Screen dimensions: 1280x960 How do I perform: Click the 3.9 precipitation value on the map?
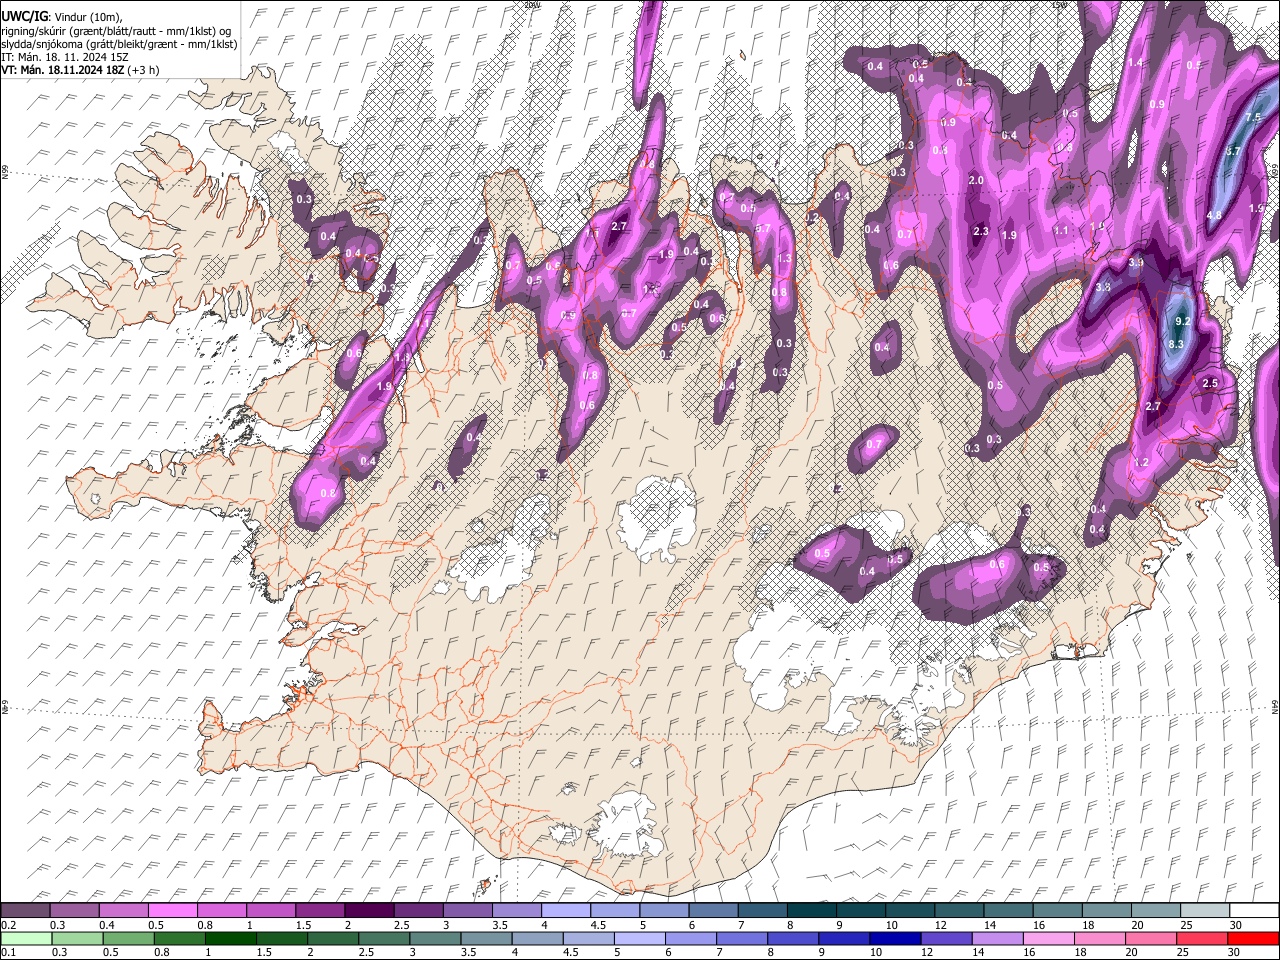point(1136,263)
